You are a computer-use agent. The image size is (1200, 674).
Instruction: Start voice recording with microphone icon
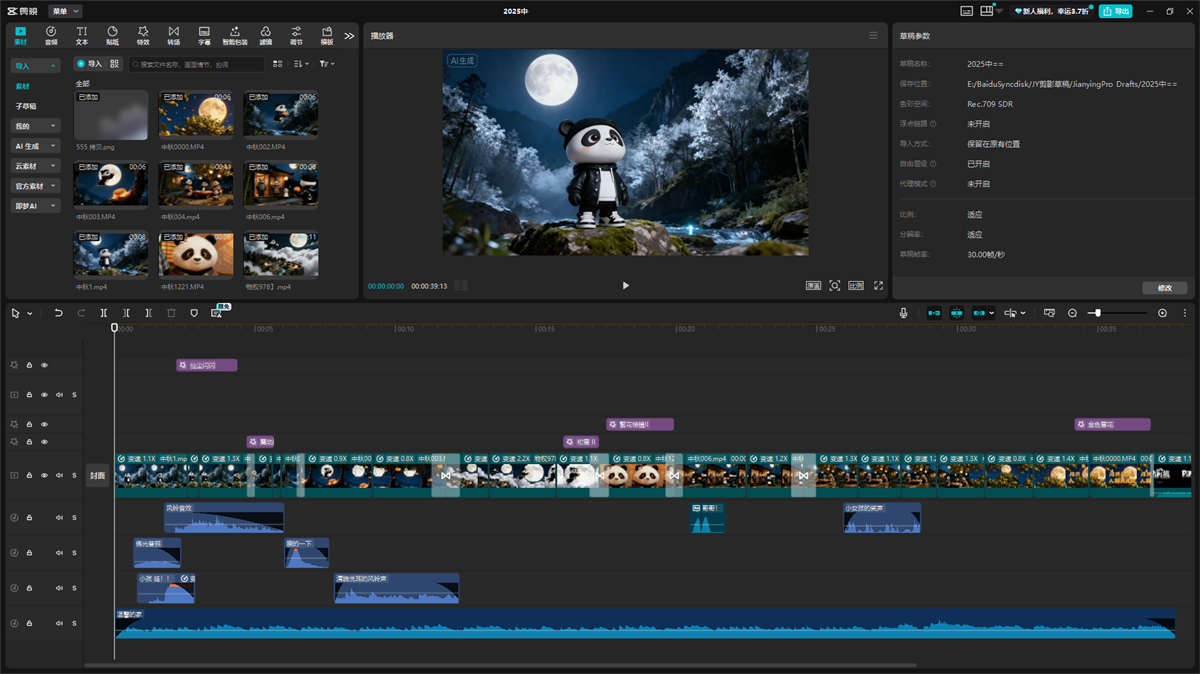(903, 313)
